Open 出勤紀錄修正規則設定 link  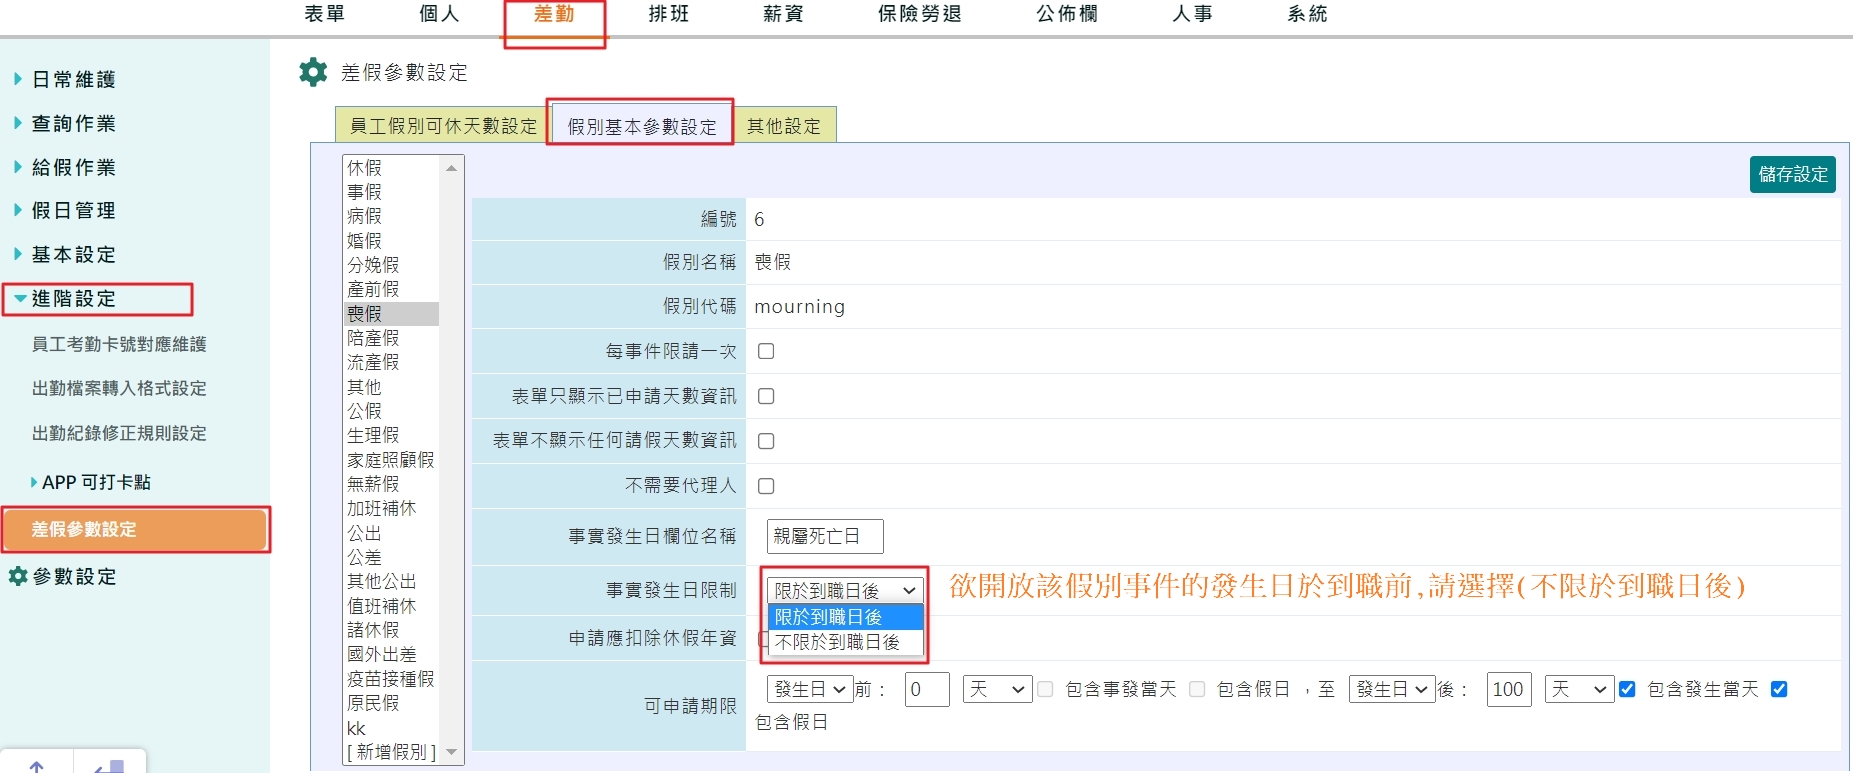click(119, 433)
